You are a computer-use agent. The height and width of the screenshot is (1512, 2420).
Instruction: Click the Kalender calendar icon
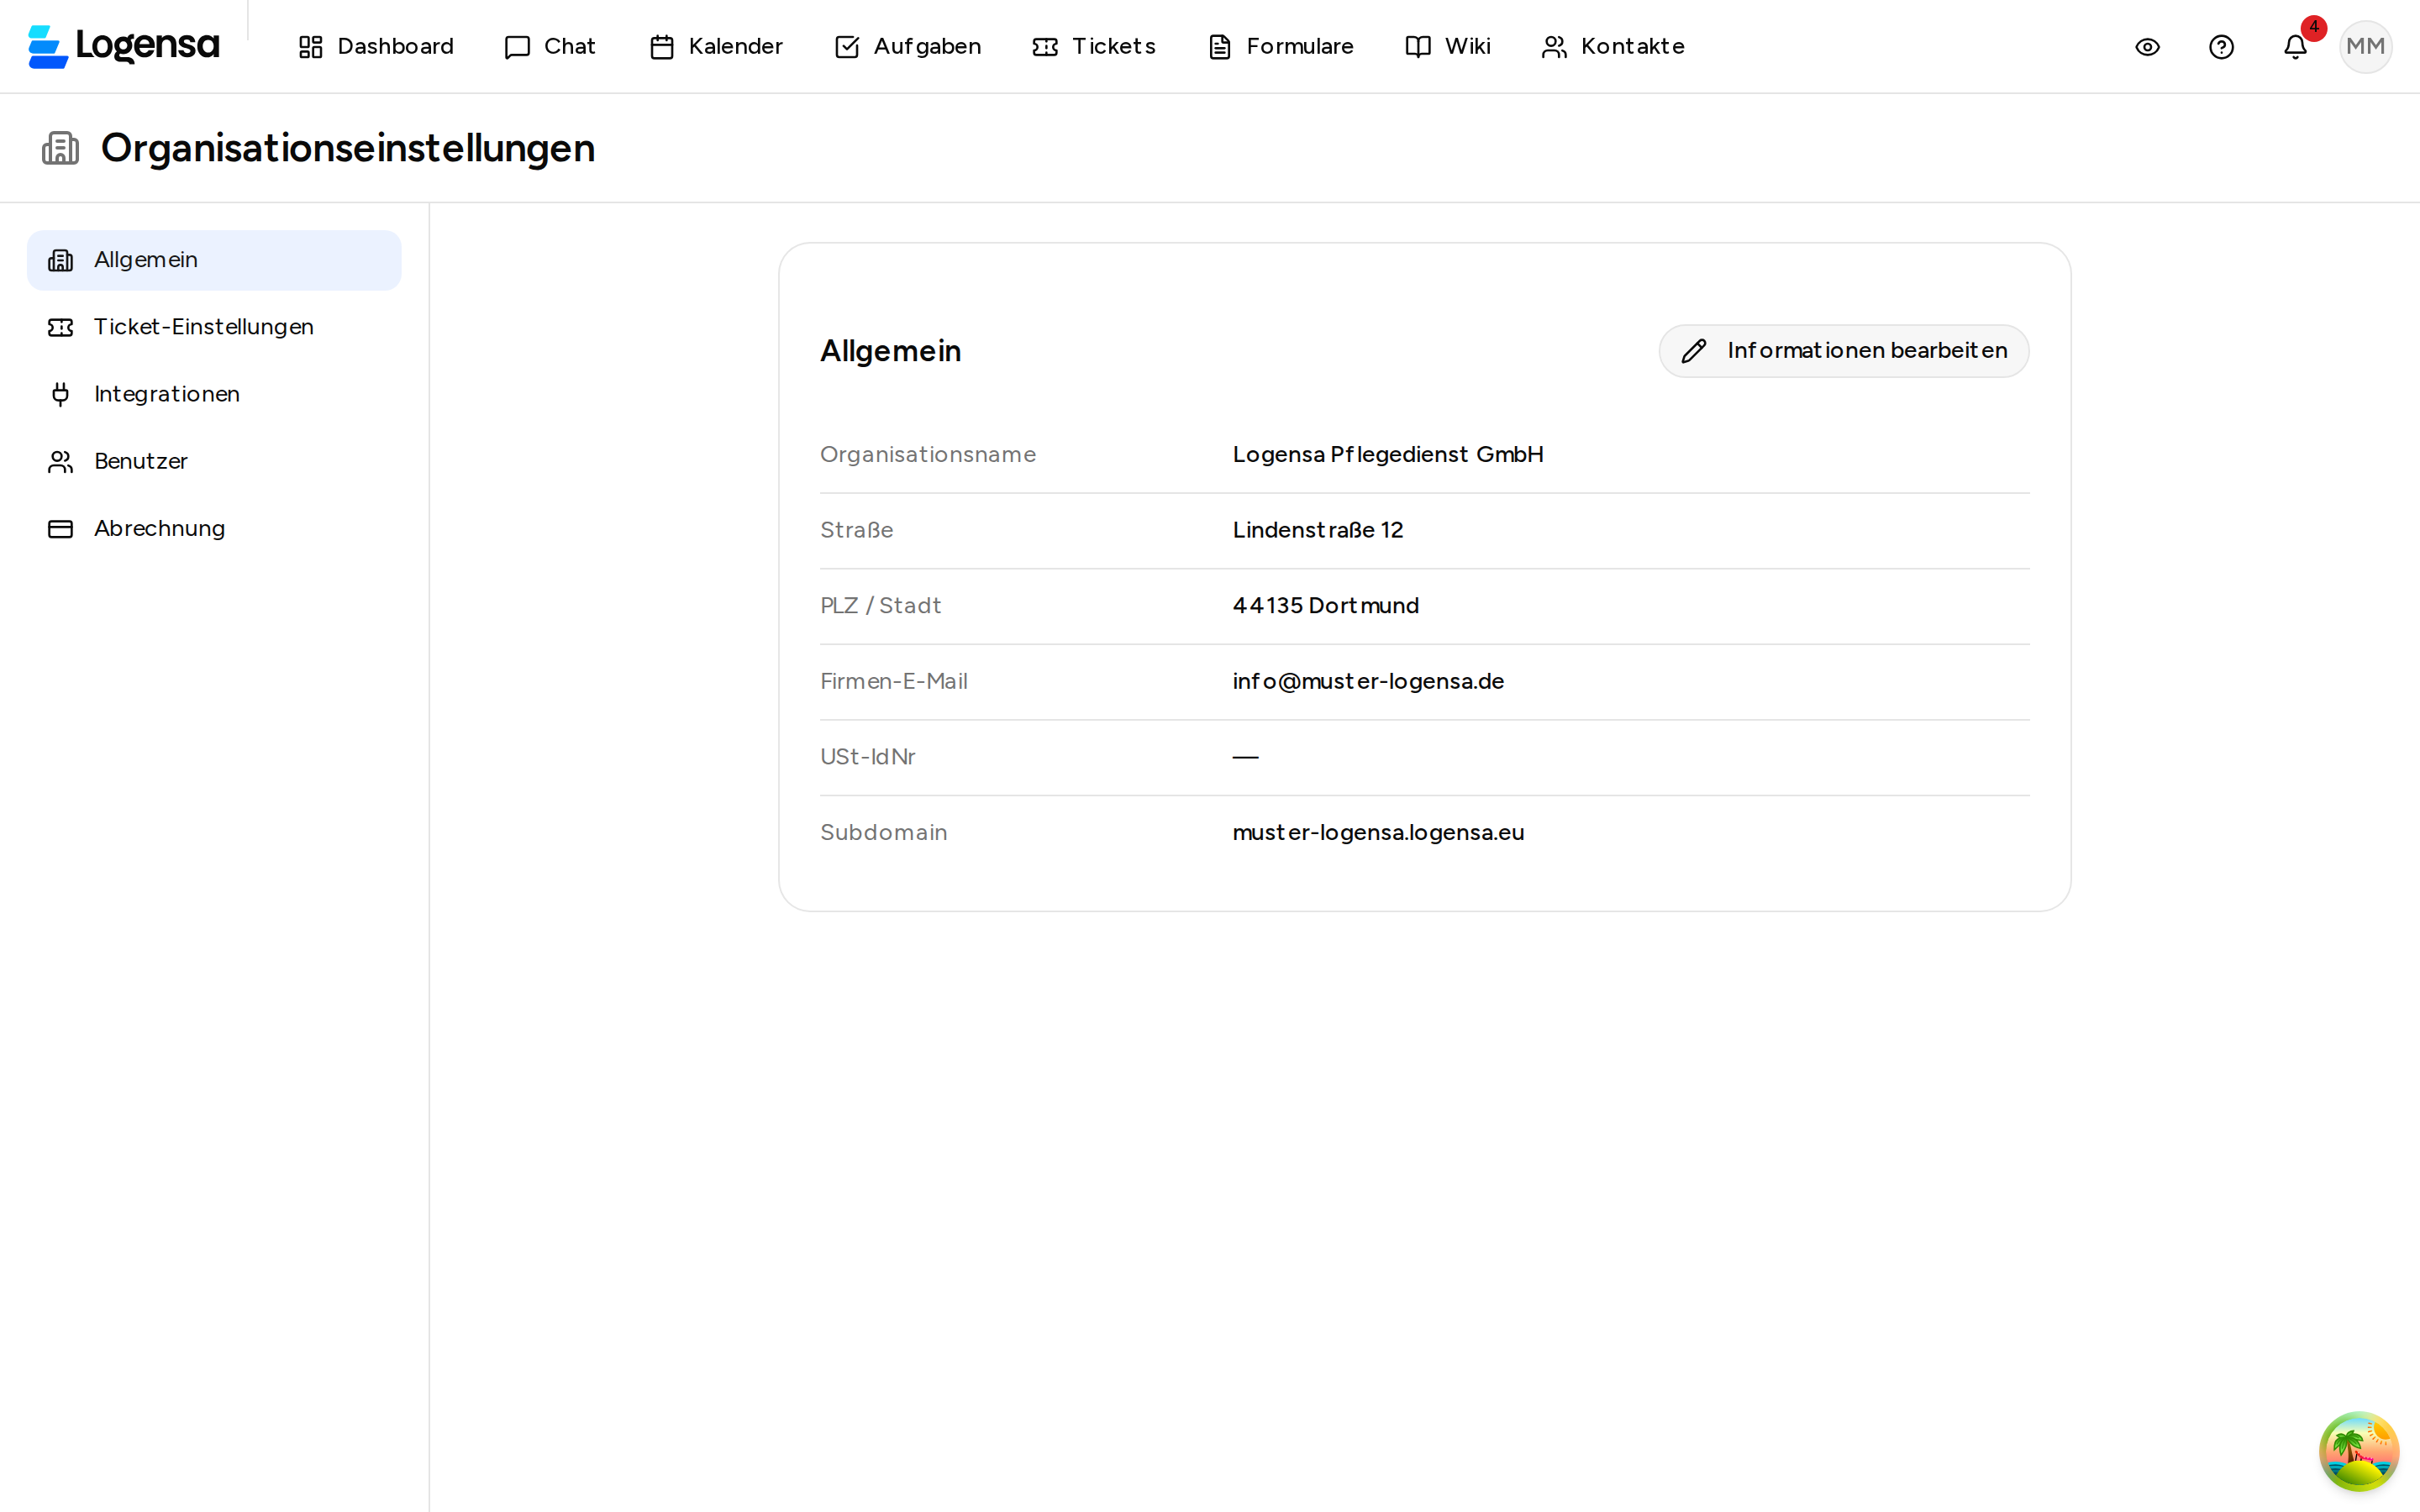click(662, 47)
